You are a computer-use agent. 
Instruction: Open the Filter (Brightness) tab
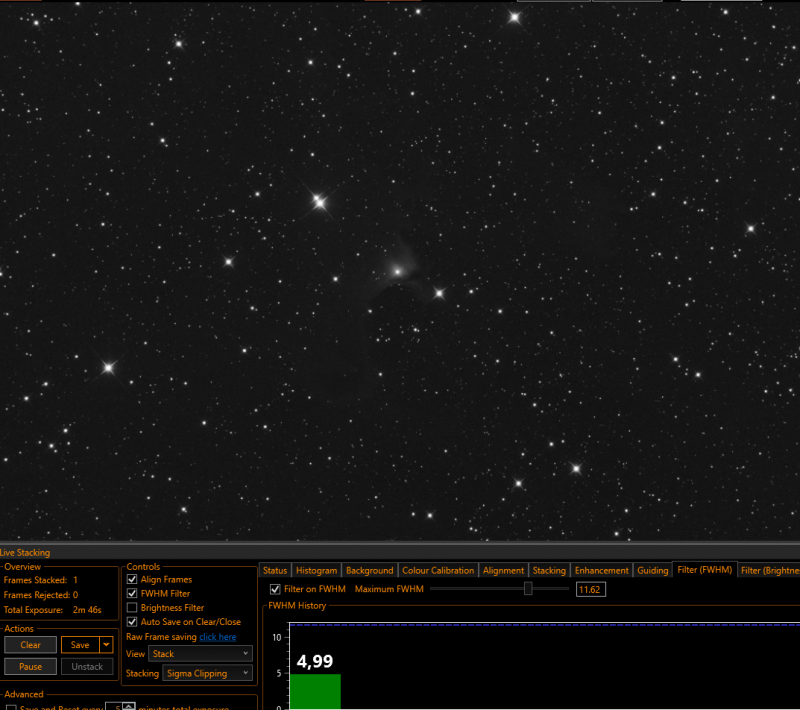769,570
